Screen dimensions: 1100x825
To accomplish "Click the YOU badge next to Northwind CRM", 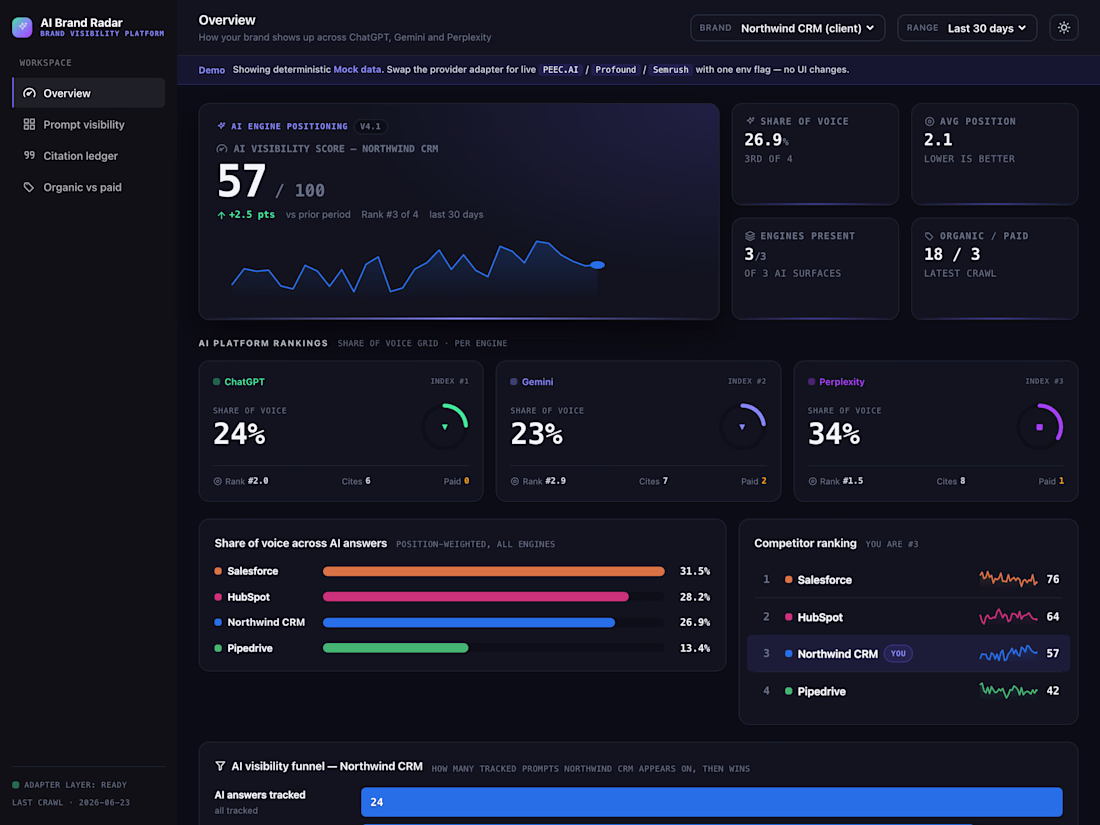I will [x=898, y=653].
